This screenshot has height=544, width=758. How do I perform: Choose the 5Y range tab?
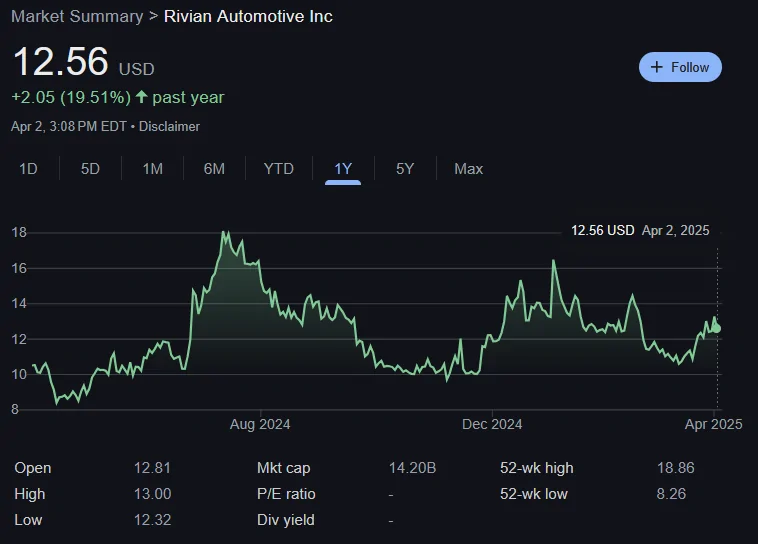point(405,169)
